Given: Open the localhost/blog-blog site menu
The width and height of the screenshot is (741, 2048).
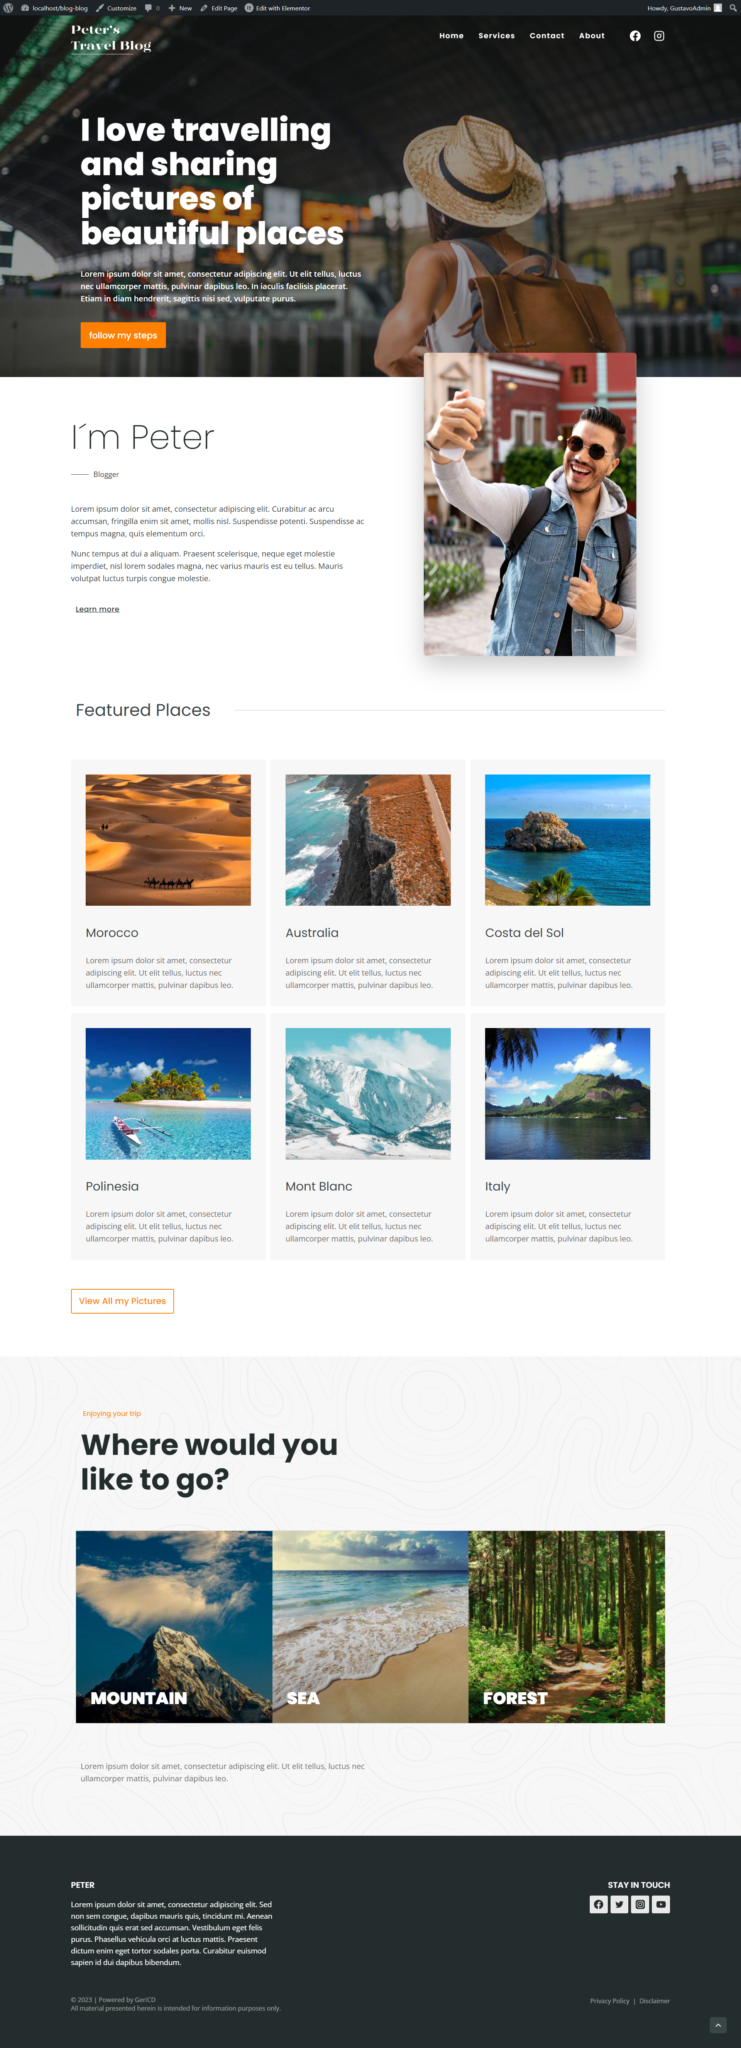Looking at the screenshot, I should (54, 8).
